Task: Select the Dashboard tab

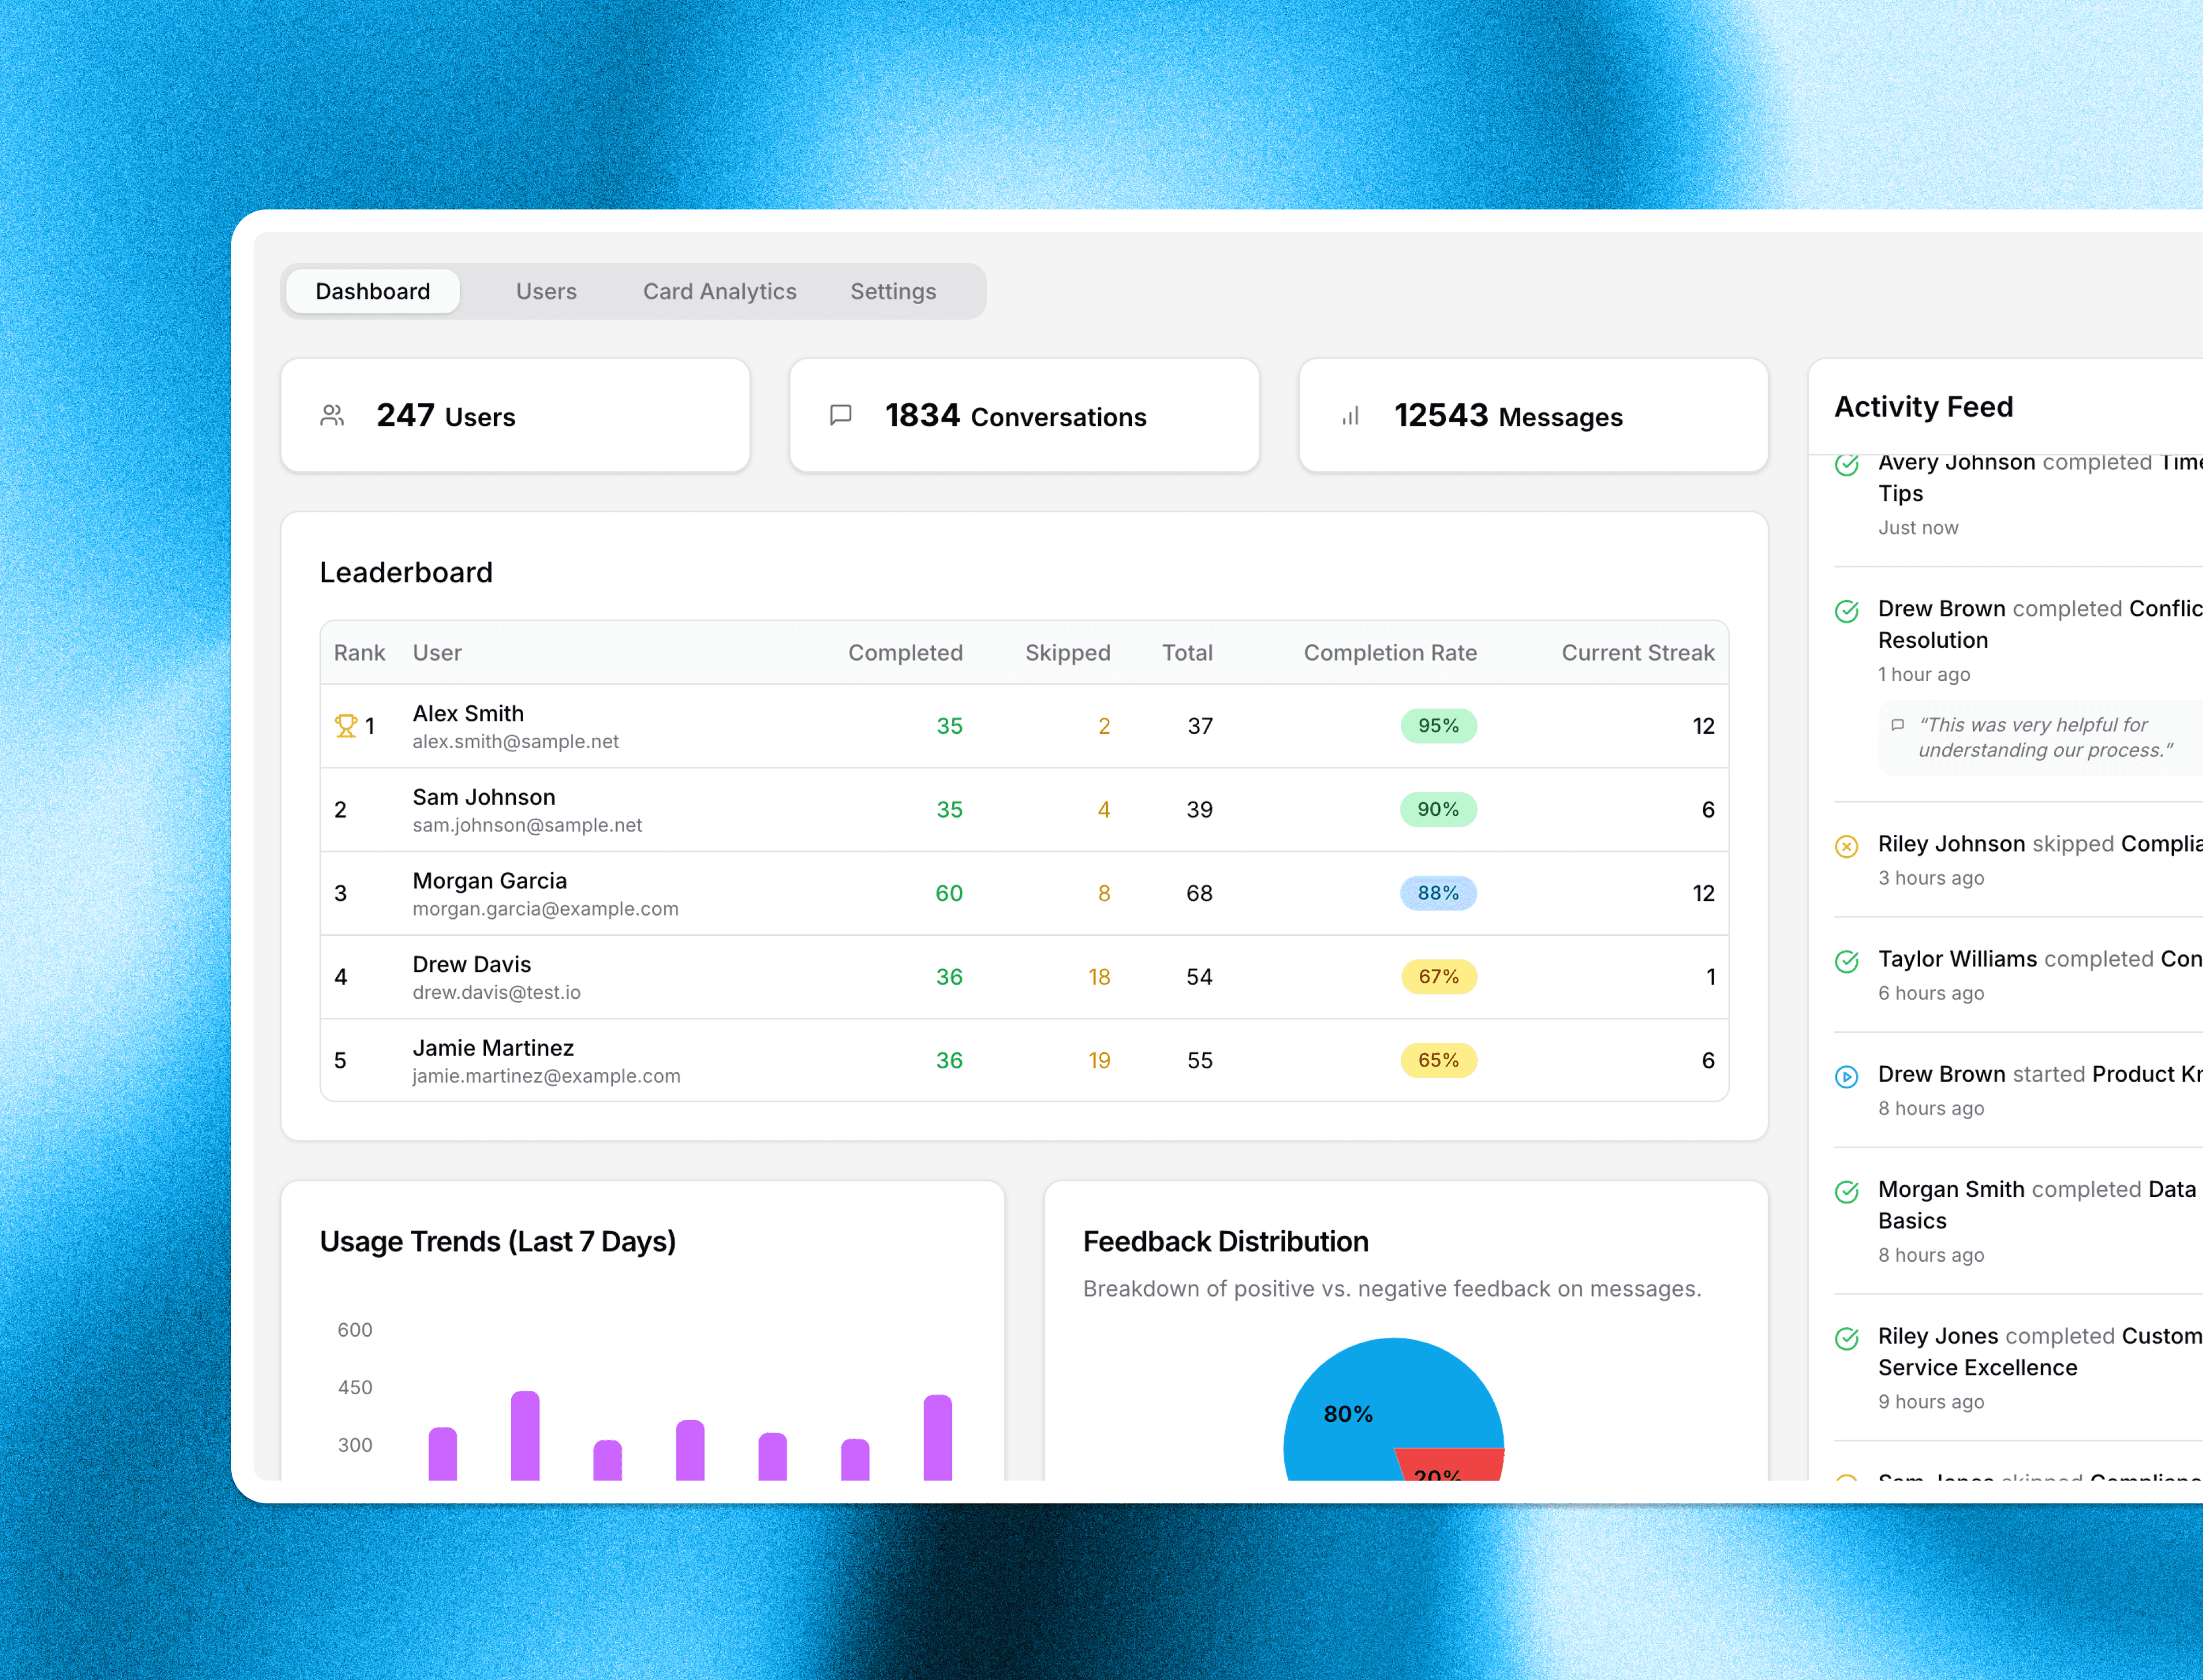Action: [x=372, y=291]
